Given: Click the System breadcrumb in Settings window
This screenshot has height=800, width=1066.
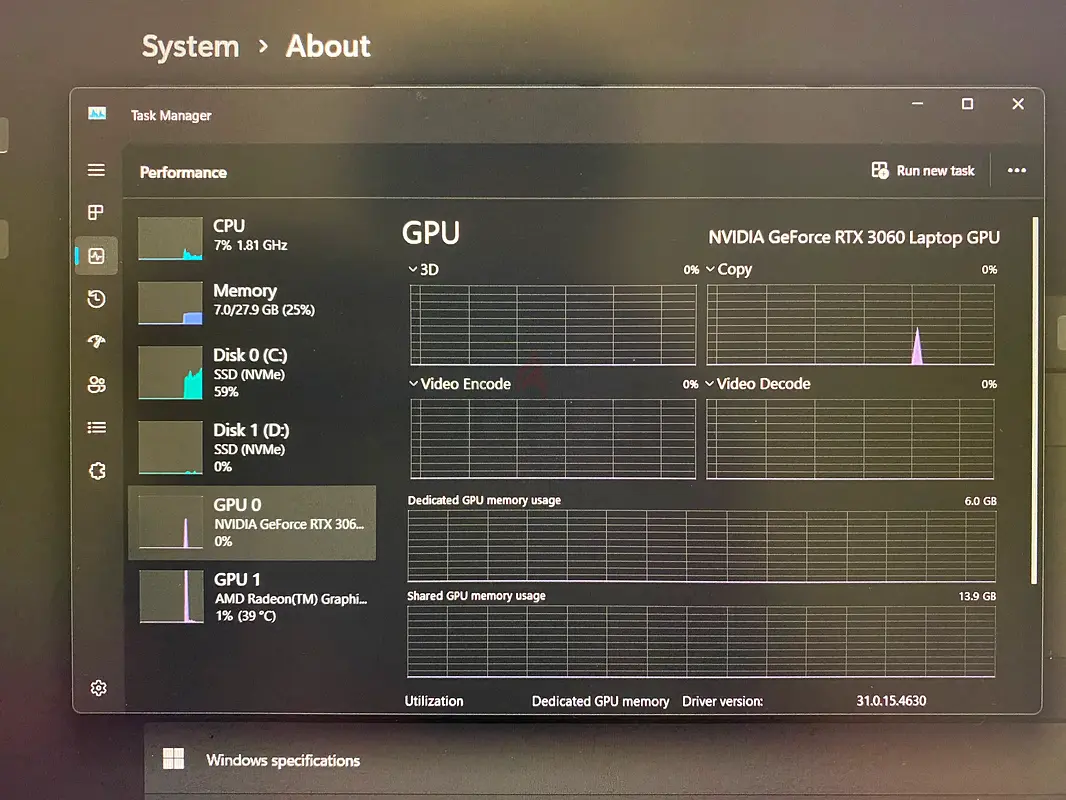Looking at the screenshot, I should (x=190, y=47).
